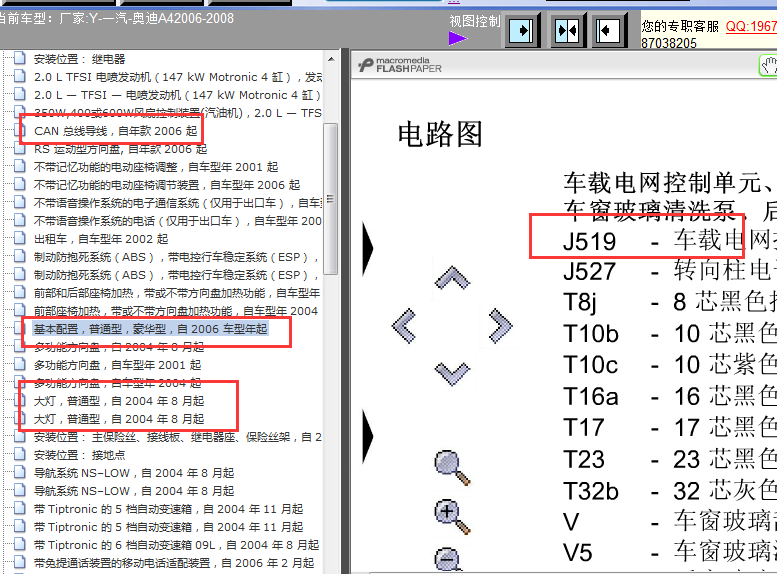This screenshot has height=574, width=777.
Task: Click 'T17' connector row
Action: click(669, 427)
